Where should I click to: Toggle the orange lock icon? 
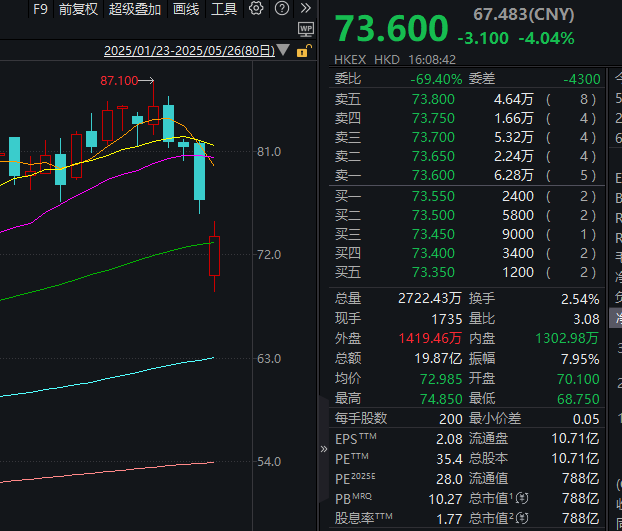tap(304, 50)
